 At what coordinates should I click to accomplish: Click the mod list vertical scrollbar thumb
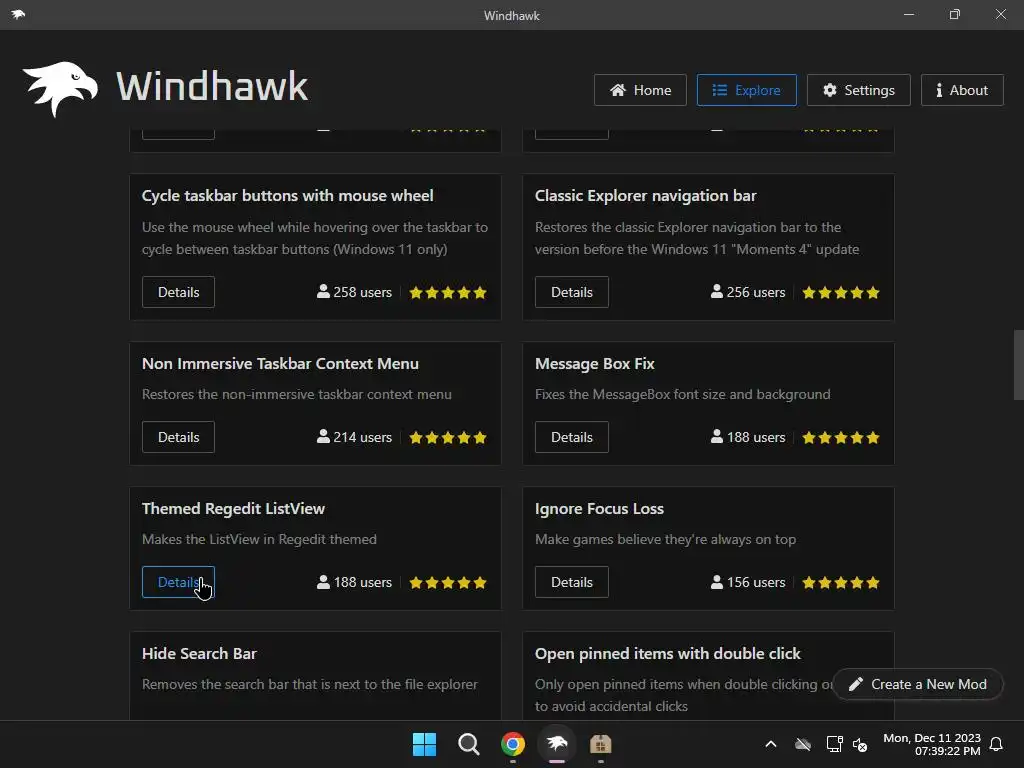click(1018, 364)
